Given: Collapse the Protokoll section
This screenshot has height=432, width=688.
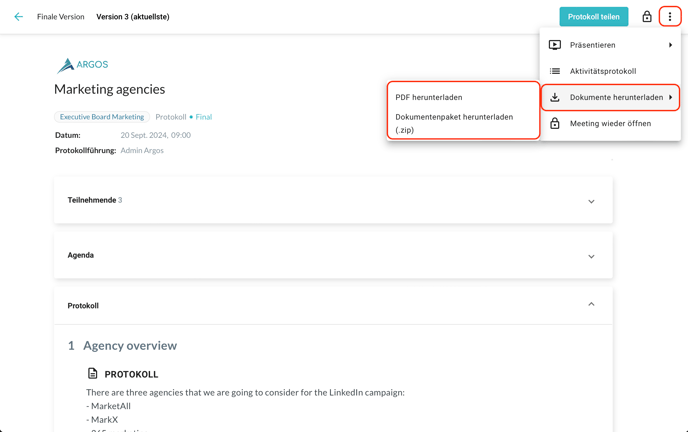Looking at the screenshot, I should pyautogui.click(x=591, y=305).
